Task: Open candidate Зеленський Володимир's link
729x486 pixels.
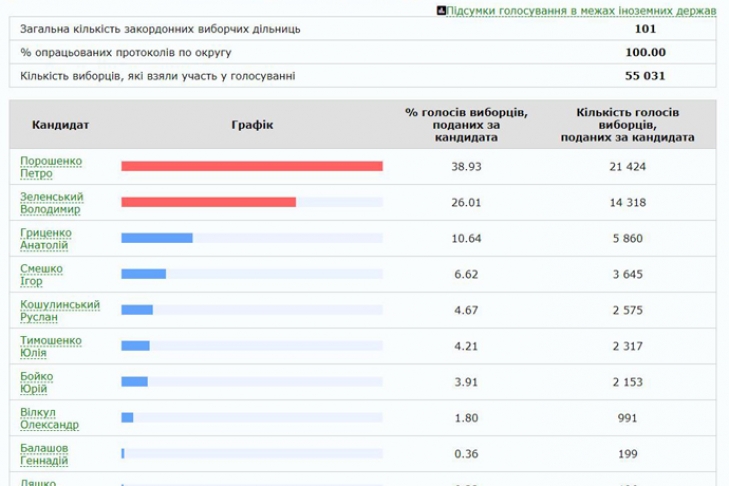Action: coord(51,203)
